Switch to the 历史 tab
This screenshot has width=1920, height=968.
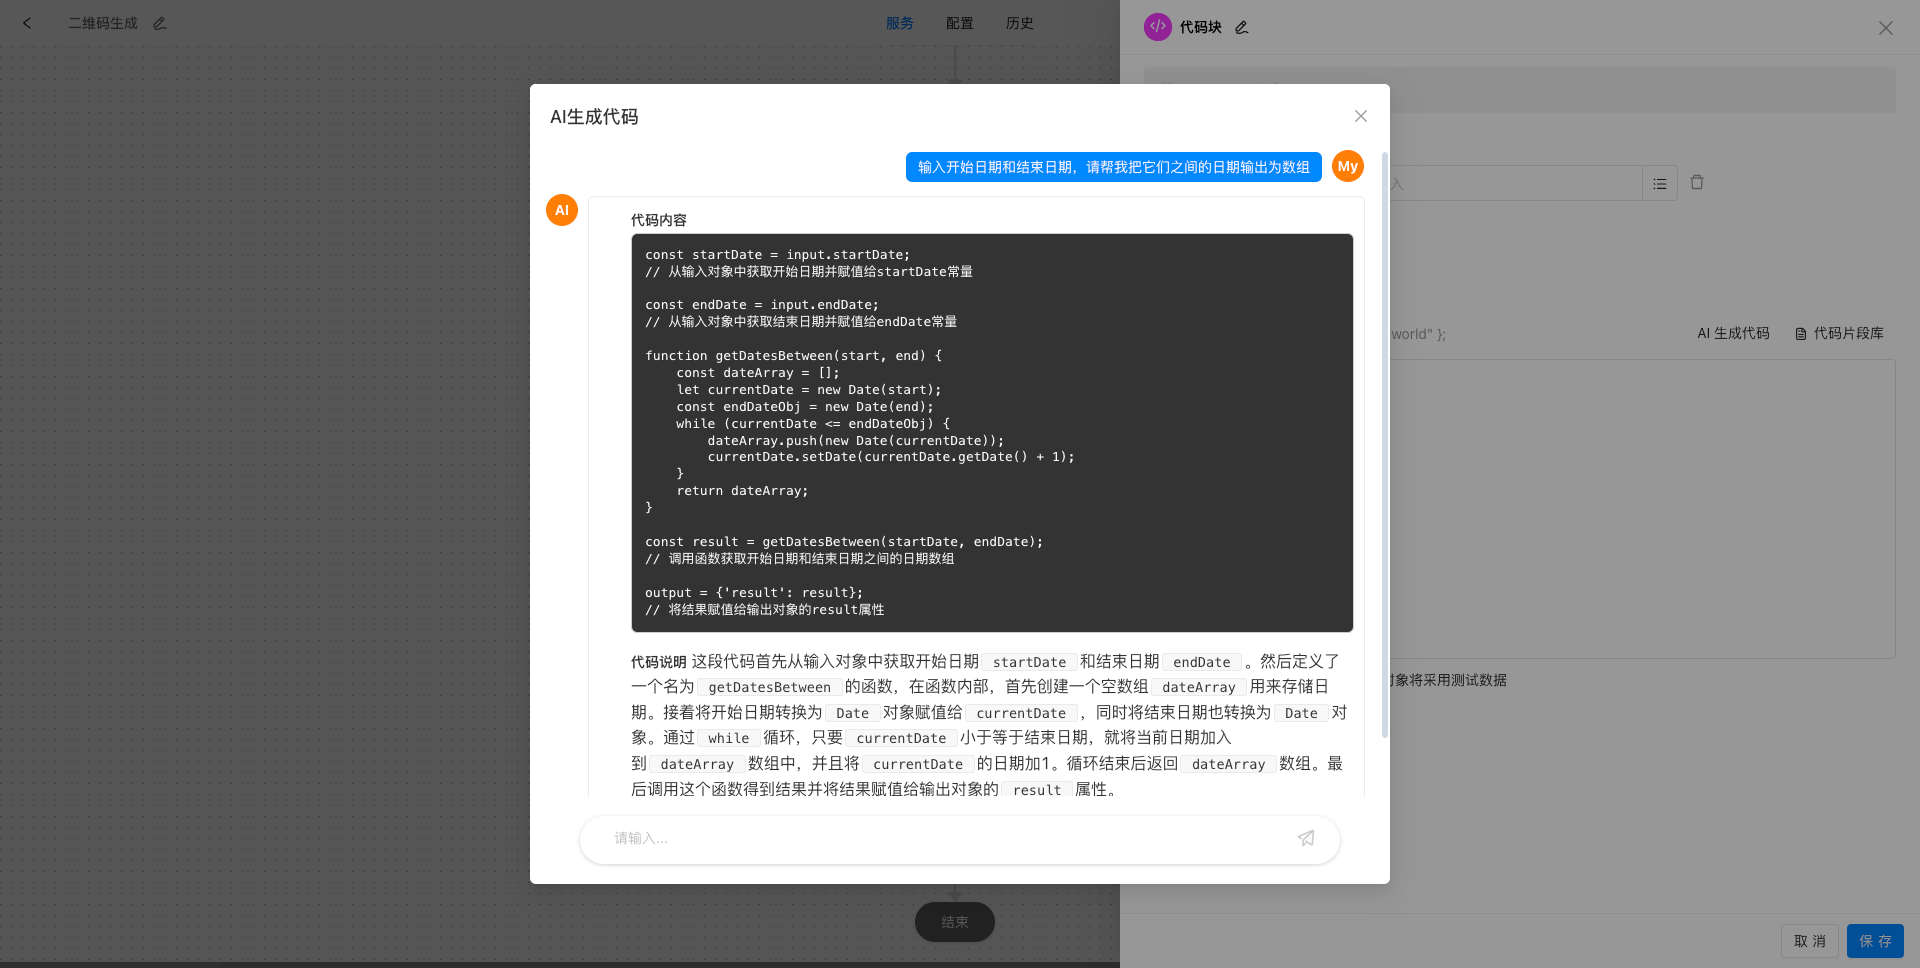pos(1019,23)
